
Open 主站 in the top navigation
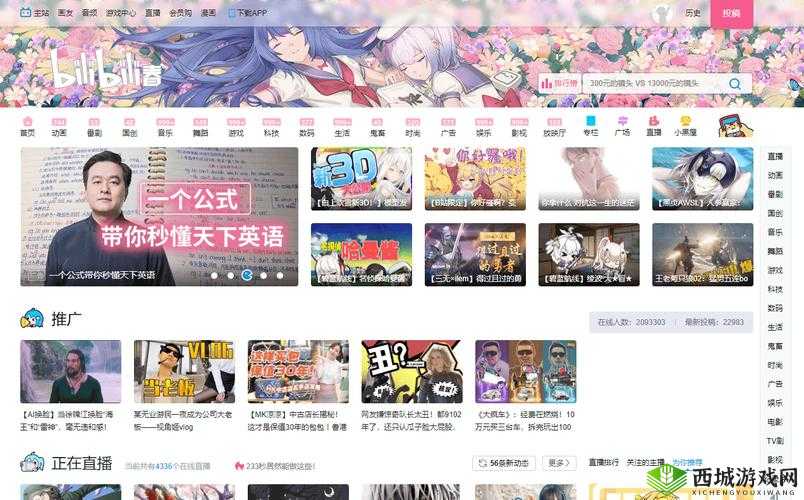coord(34,12)
